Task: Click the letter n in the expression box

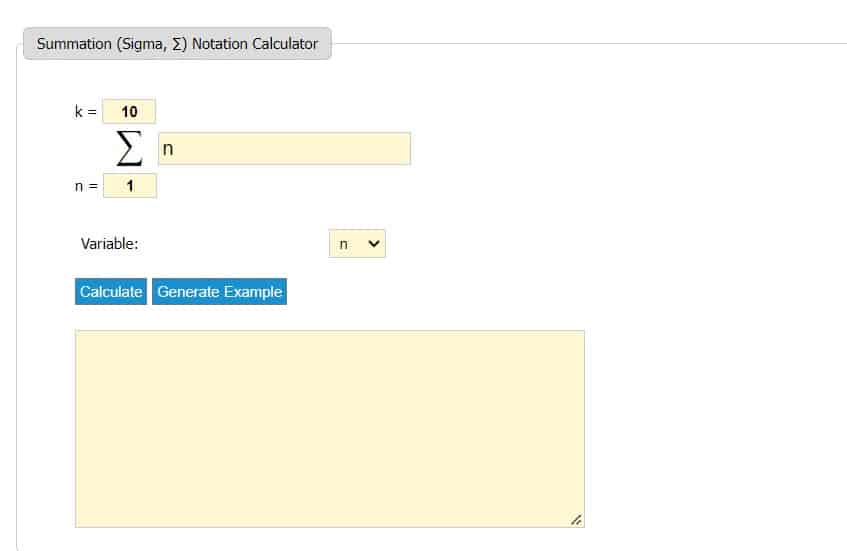Action: click(168, 150)
